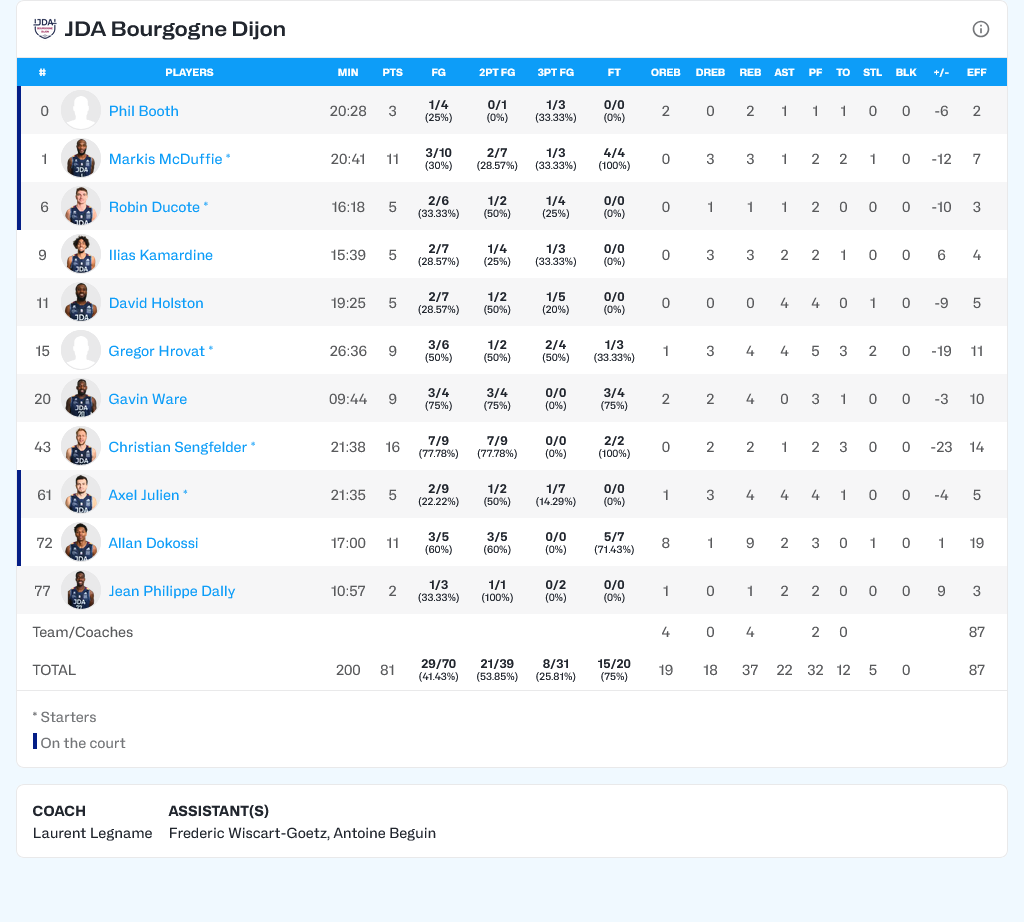
Task: Open Phil Booth's player profile
Action: pos(143,111)
